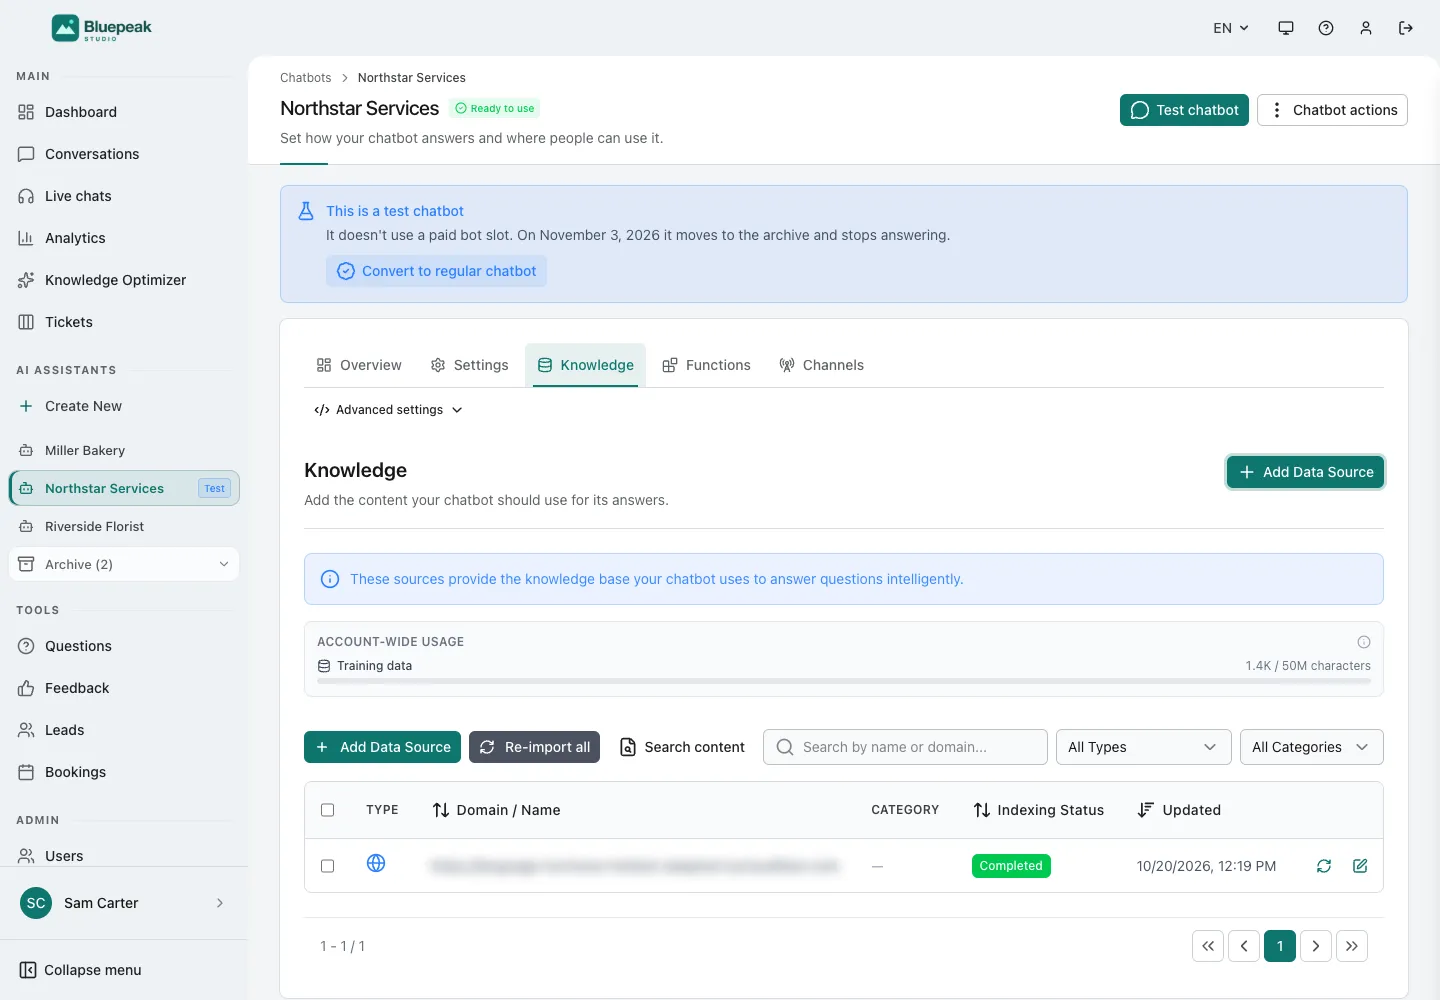The width and height of the screenshot is (1440, 1000).
Task: Open the help question-mark icon
Action: pyautogui.click(x=1326, y=28)
